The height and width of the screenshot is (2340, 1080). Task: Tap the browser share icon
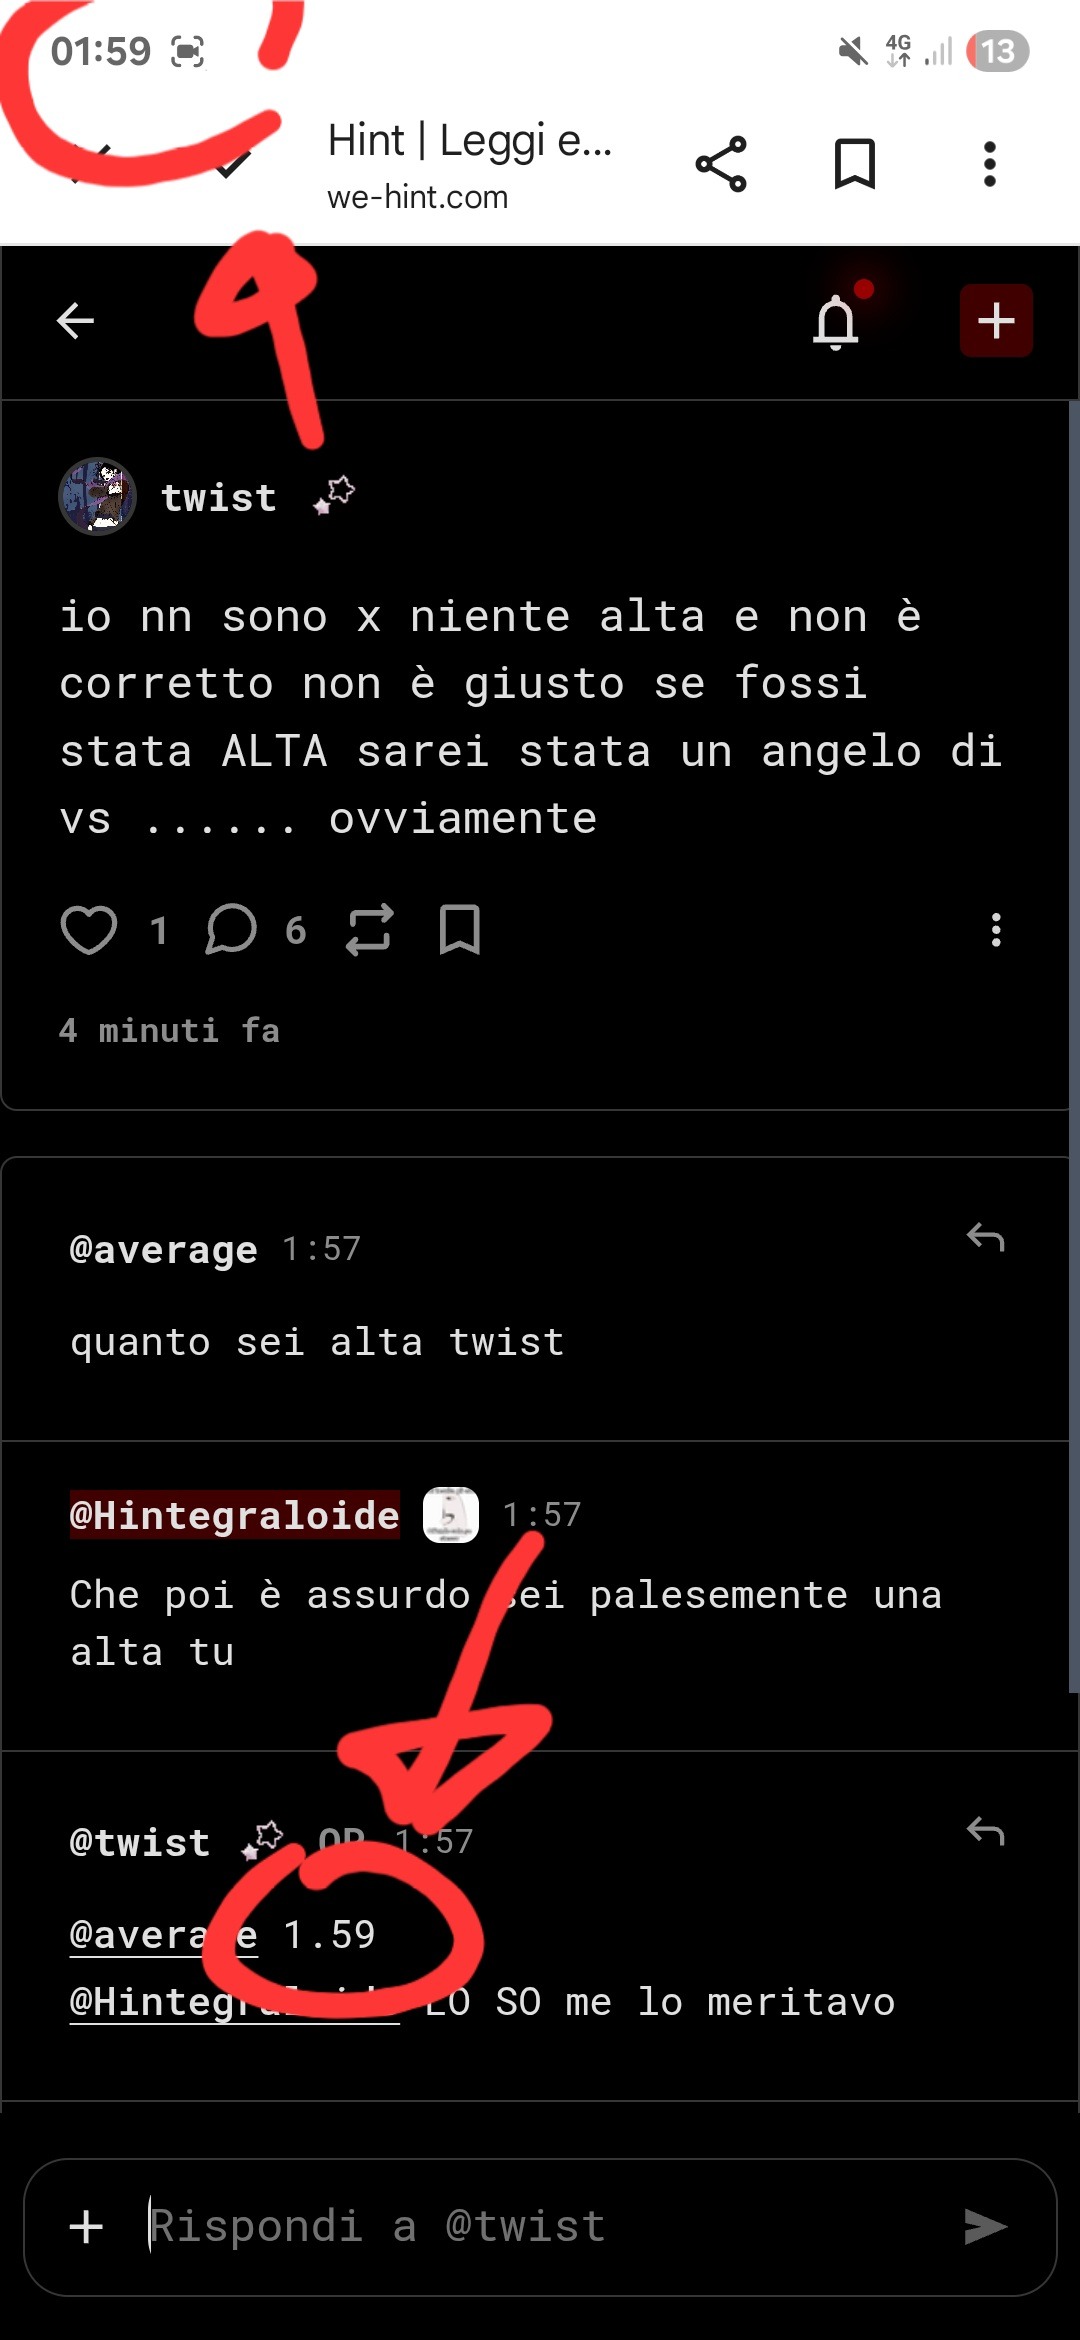tap(721, 164)
